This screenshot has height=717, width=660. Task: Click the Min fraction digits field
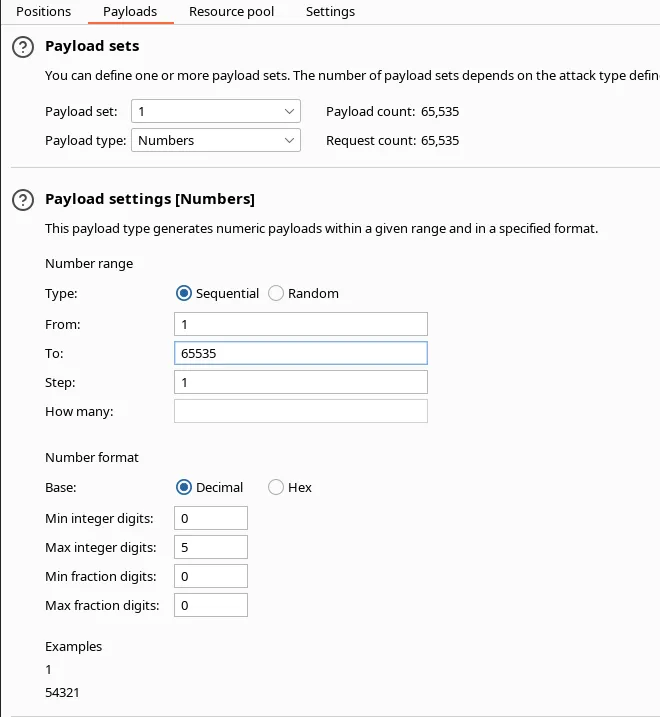[210, 576]
